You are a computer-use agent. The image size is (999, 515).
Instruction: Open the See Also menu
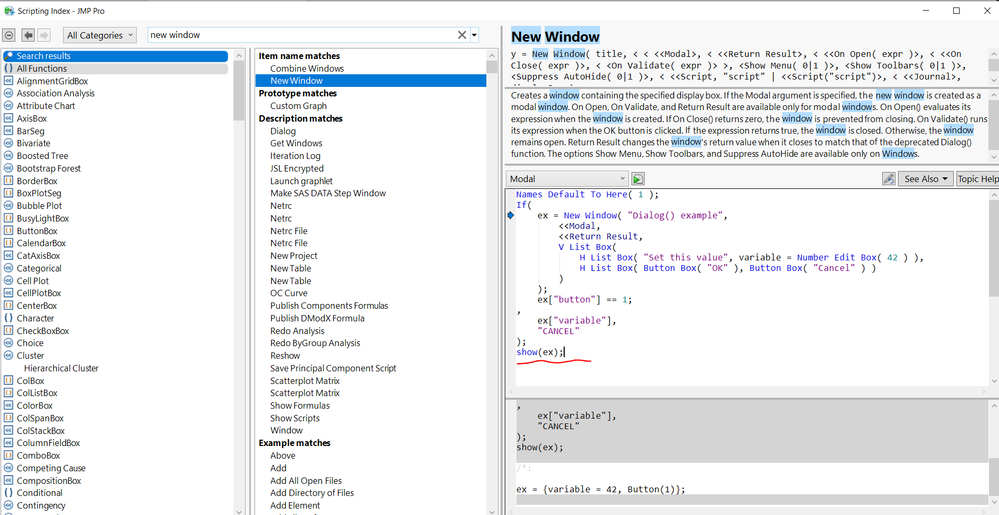(925, 179)
